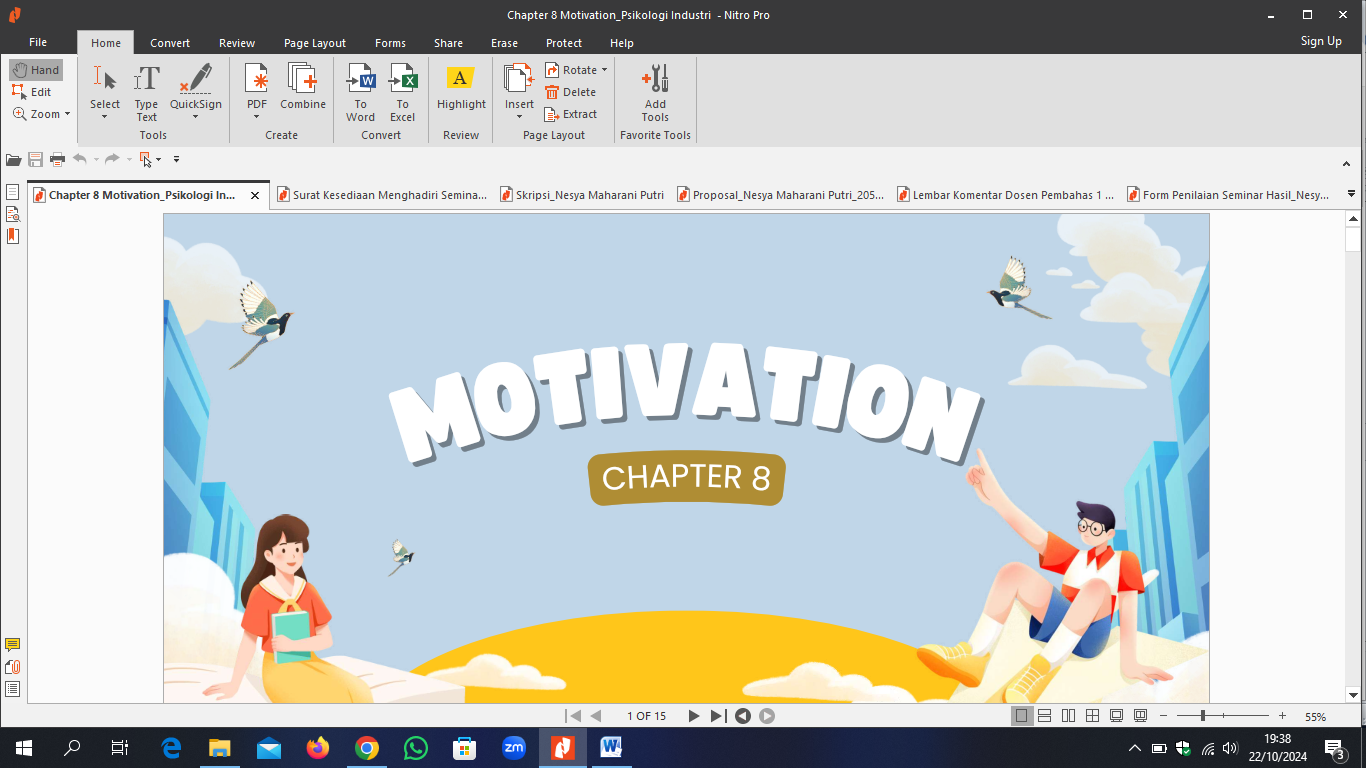
Task: Click the Add Tools icon
Action: click(x=655, y=93)
